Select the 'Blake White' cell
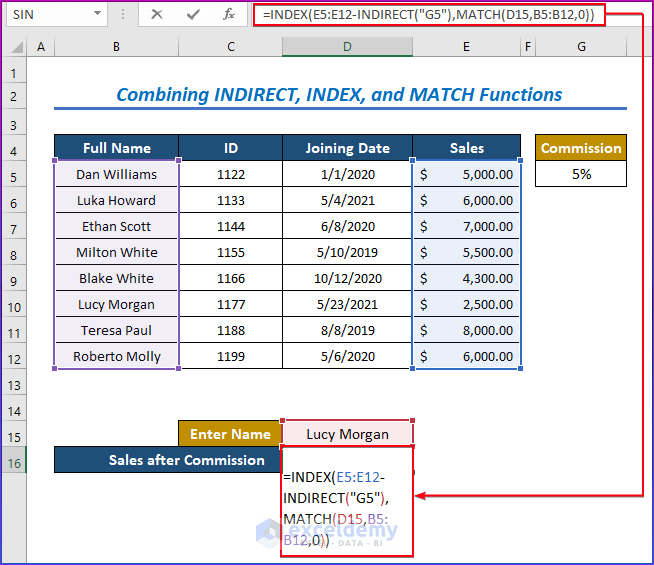 pyautogui.click(x=116, y=278)
